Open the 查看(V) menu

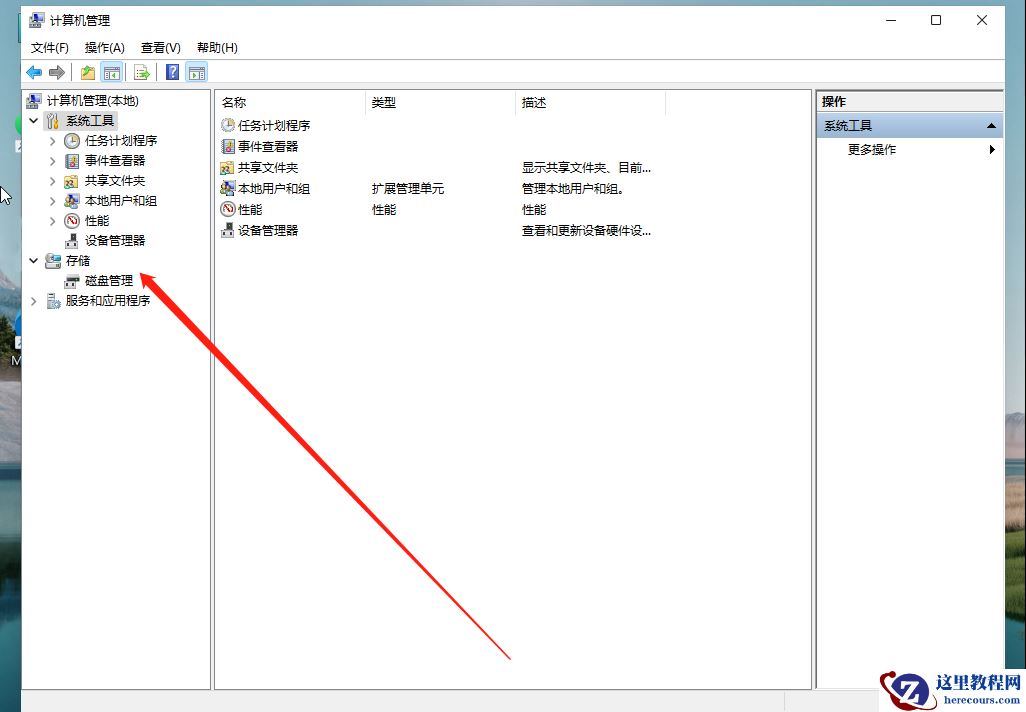(160, 47)
